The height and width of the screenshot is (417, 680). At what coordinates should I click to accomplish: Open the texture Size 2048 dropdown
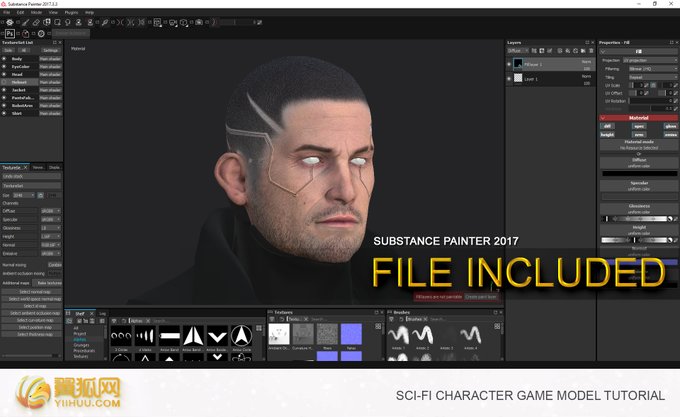pyautogui.click(x=24, y=195)
